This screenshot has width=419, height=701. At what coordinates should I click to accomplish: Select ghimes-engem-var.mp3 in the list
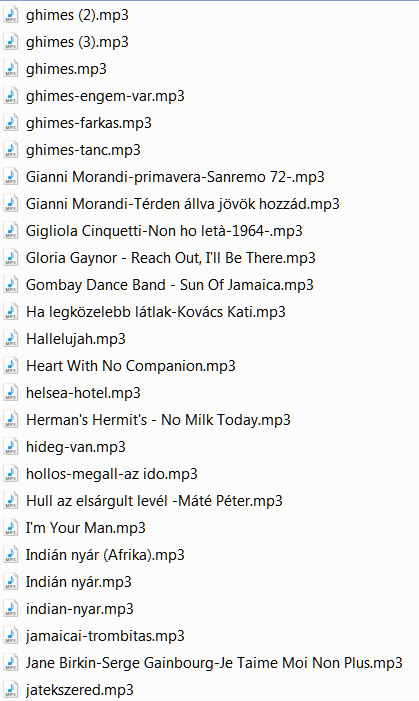105,96
